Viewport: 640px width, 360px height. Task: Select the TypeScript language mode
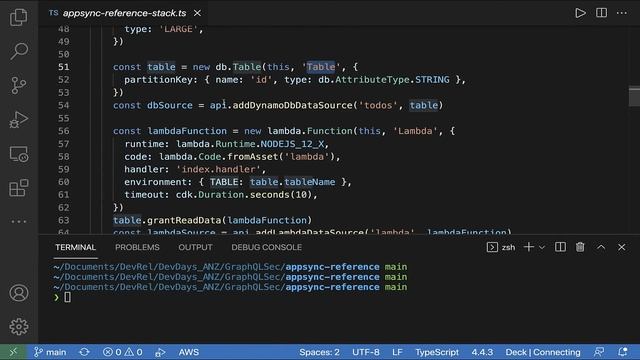point(437,352)
